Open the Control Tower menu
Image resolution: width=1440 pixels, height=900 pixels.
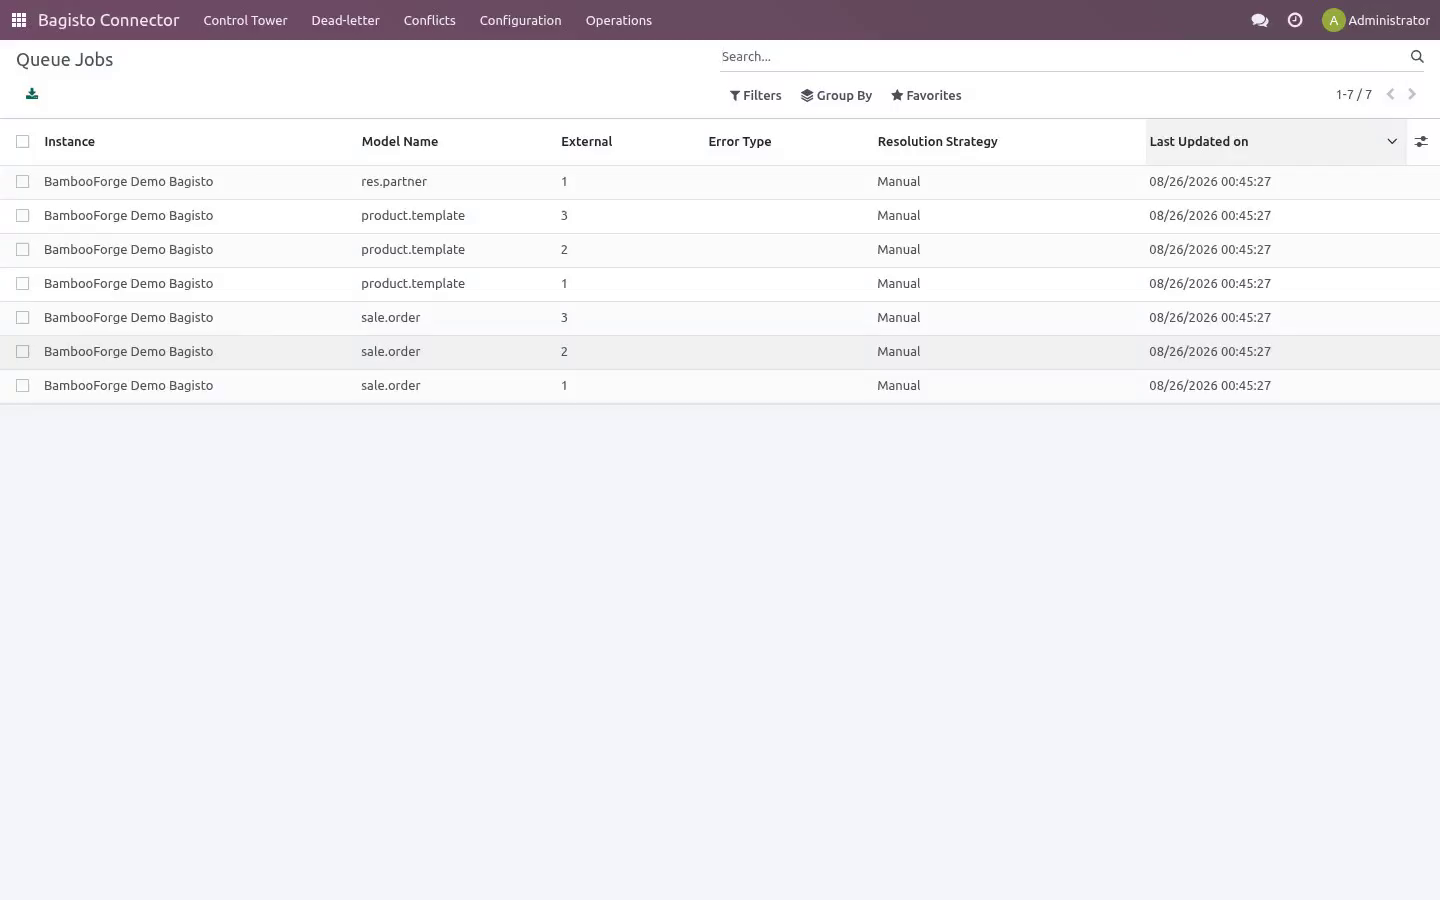245,20
